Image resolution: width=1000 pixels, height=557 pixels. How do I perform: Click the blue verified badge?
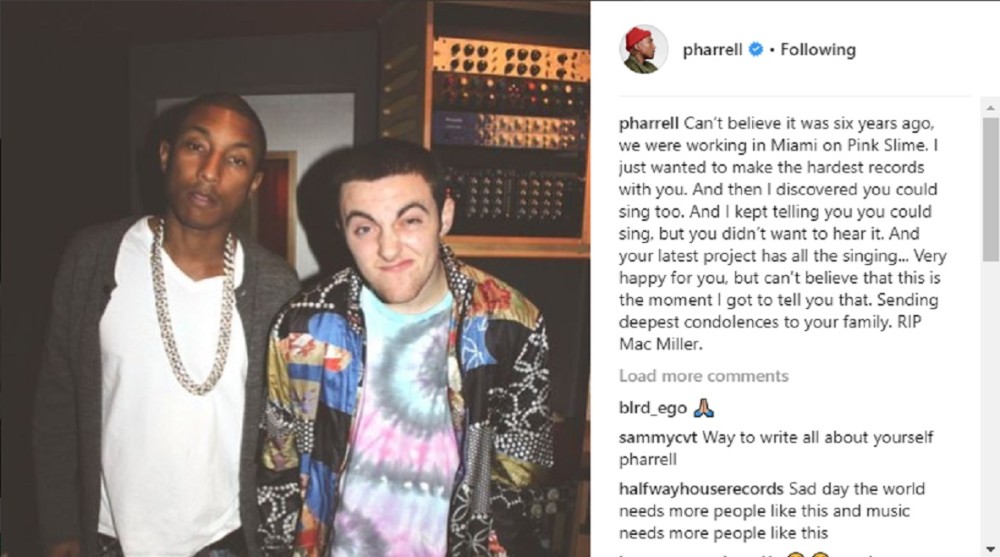[x=756, y=49]
